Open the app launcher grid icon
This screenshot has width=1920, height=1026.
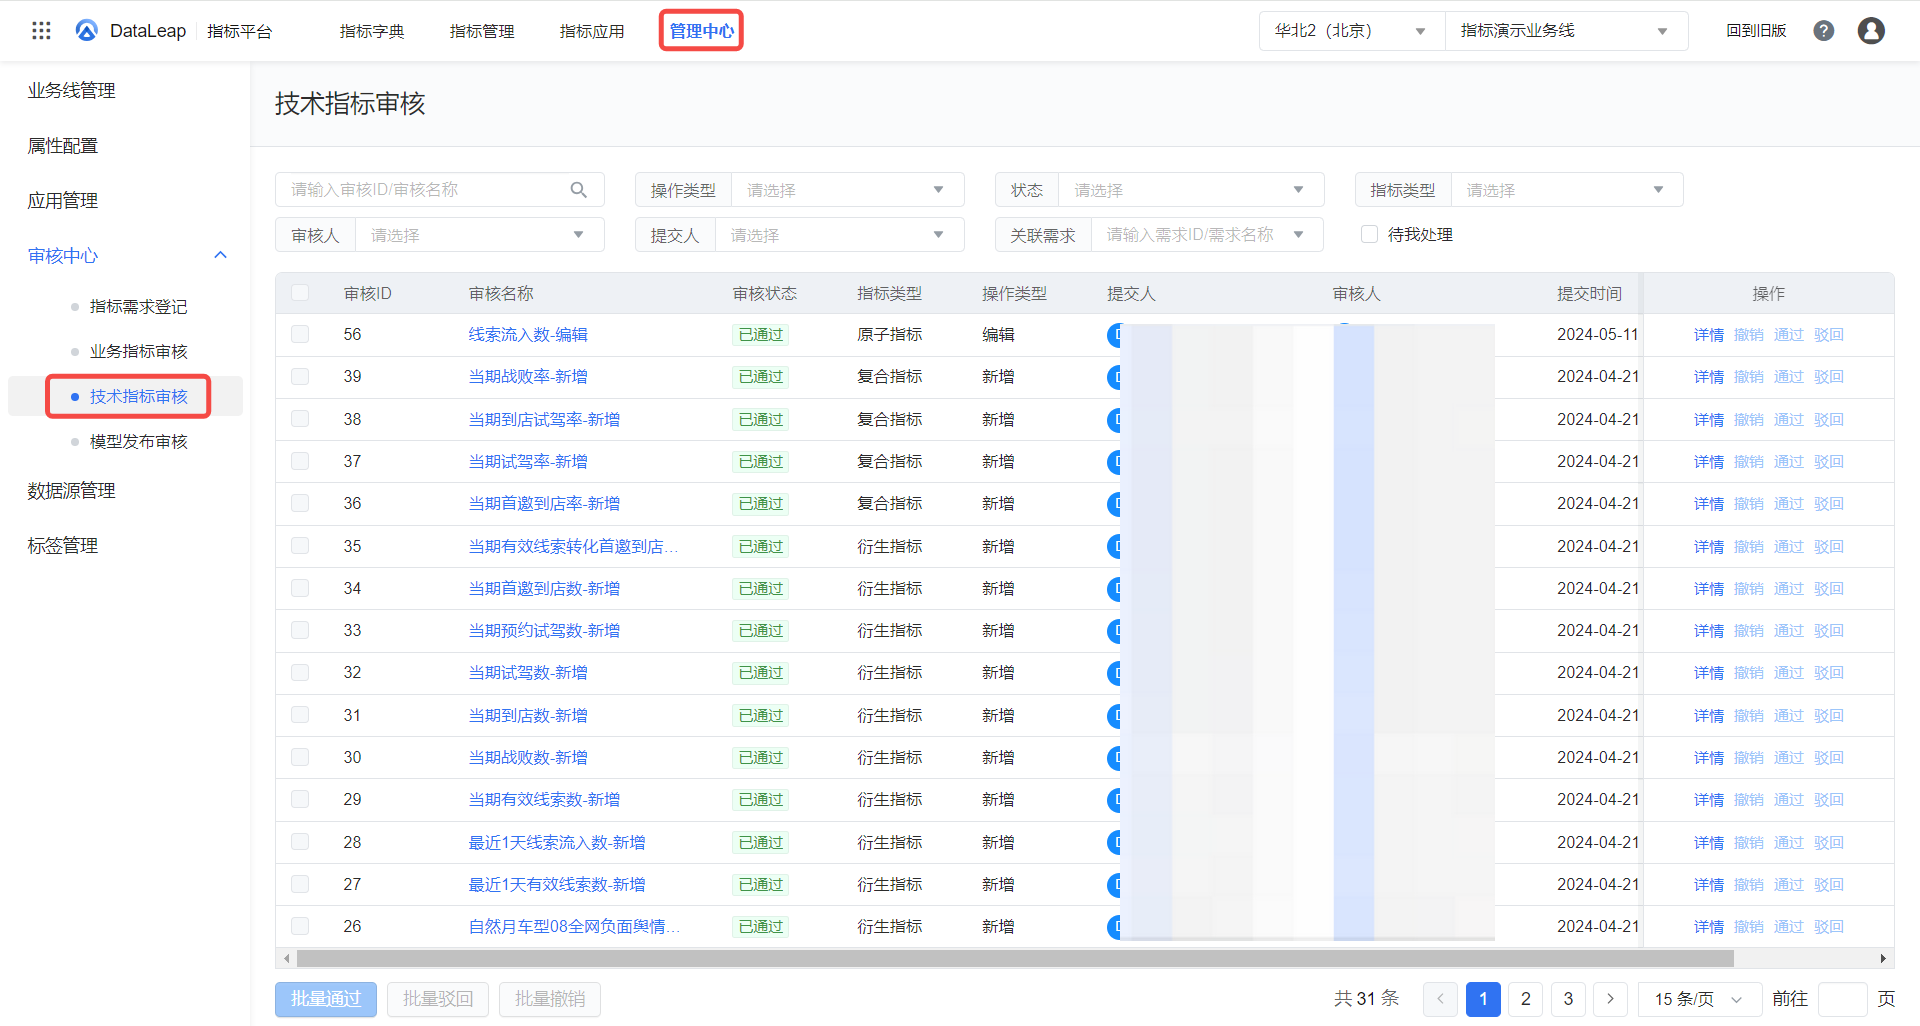tap(41, 31)
